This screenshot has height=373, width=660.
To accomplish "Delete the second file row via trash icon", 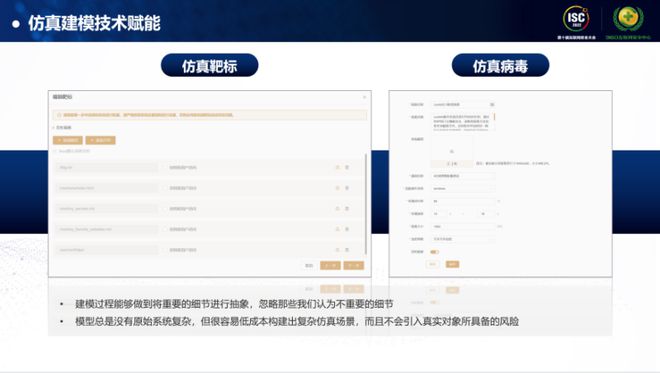I will (347, 188).
